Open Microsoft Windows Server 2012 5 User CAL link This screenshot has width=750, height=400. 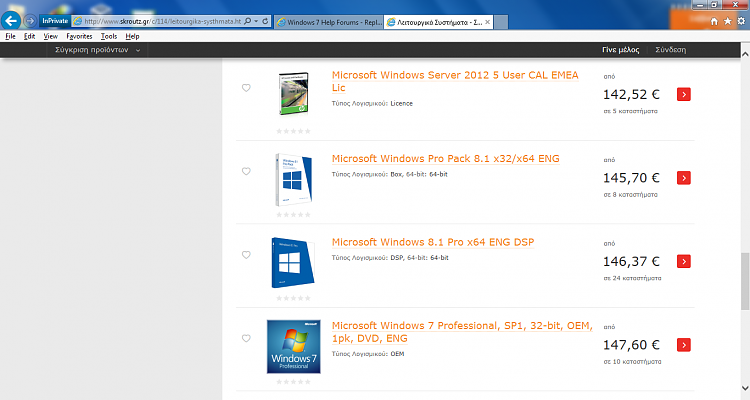coord(455,81)
